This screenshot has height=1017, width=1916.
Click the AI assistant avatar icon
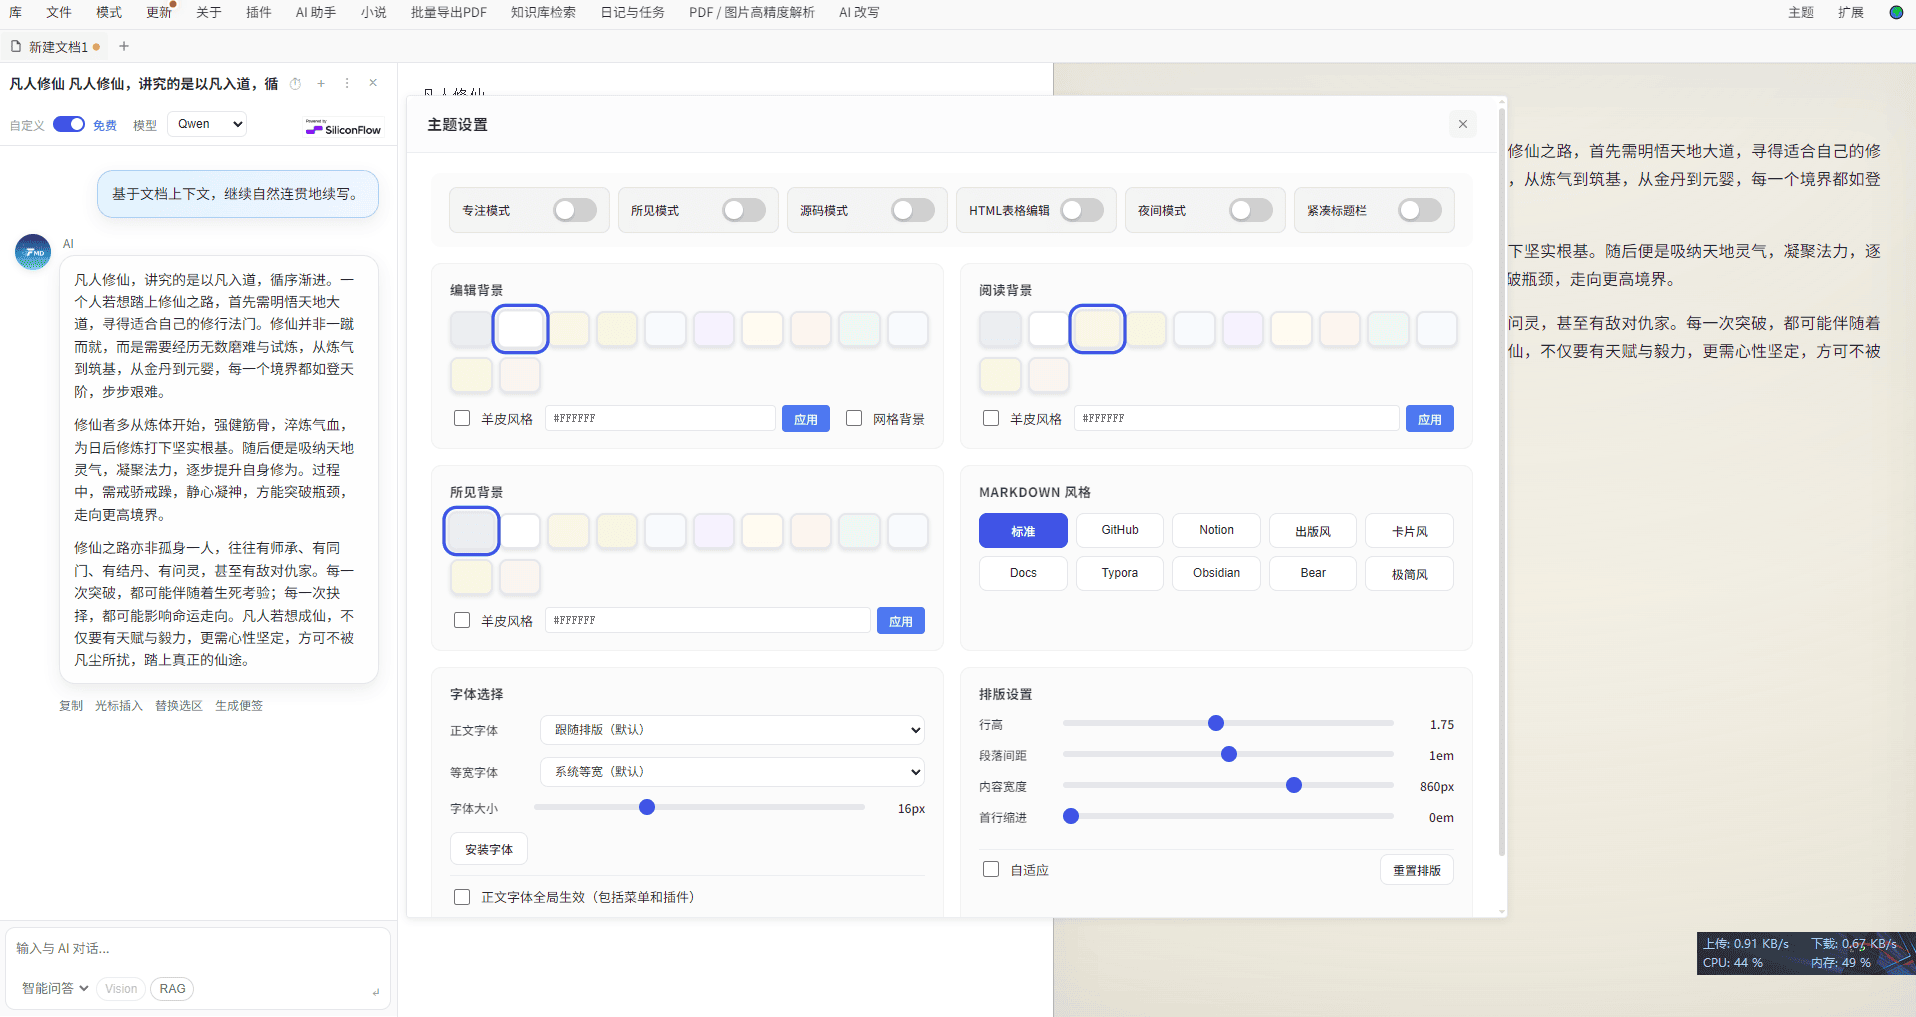[33, 252]
